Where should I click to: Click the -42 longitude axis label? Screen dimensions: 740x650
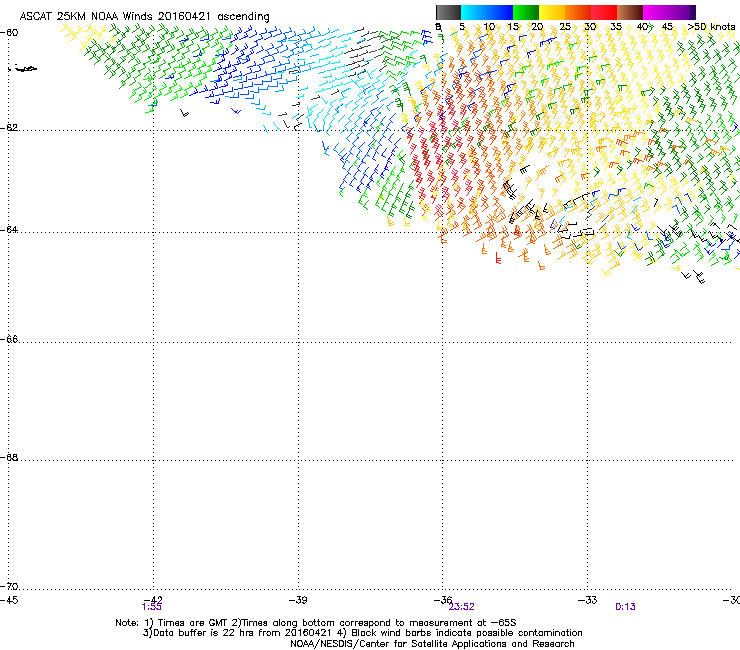coord(153,600)
